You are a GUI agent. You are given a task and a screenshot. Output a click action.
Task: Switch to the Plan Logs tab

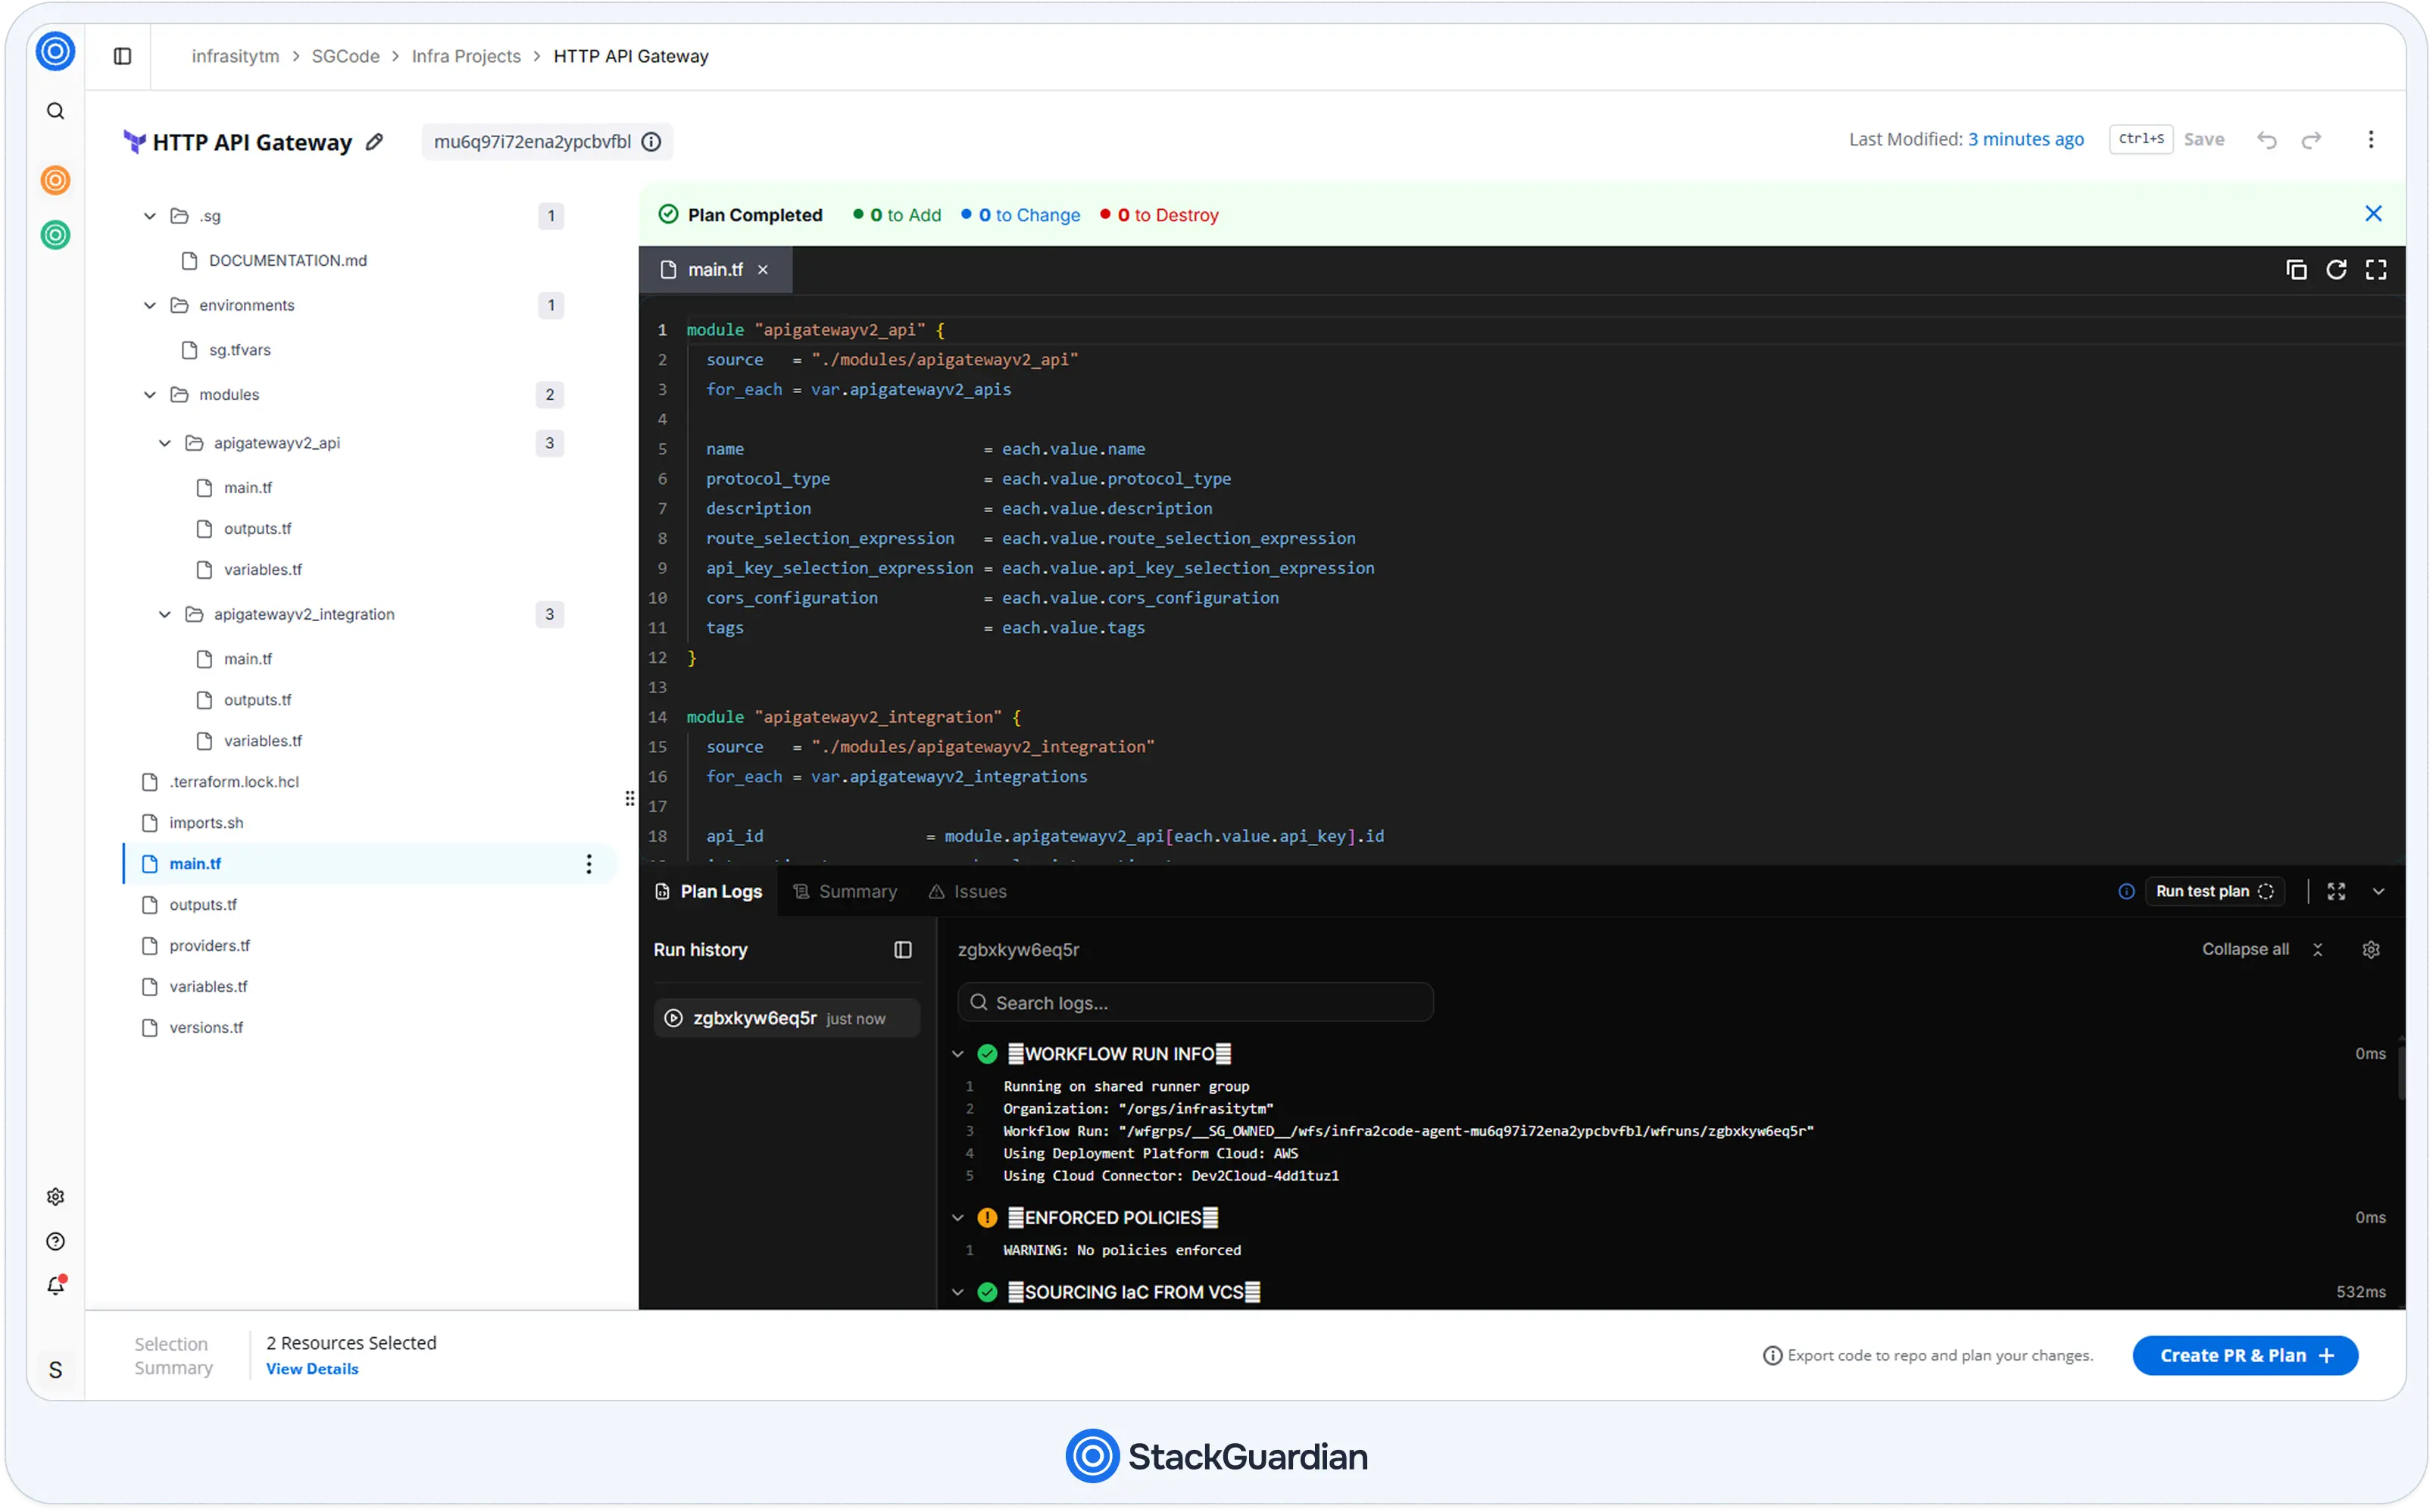[708, 892]
